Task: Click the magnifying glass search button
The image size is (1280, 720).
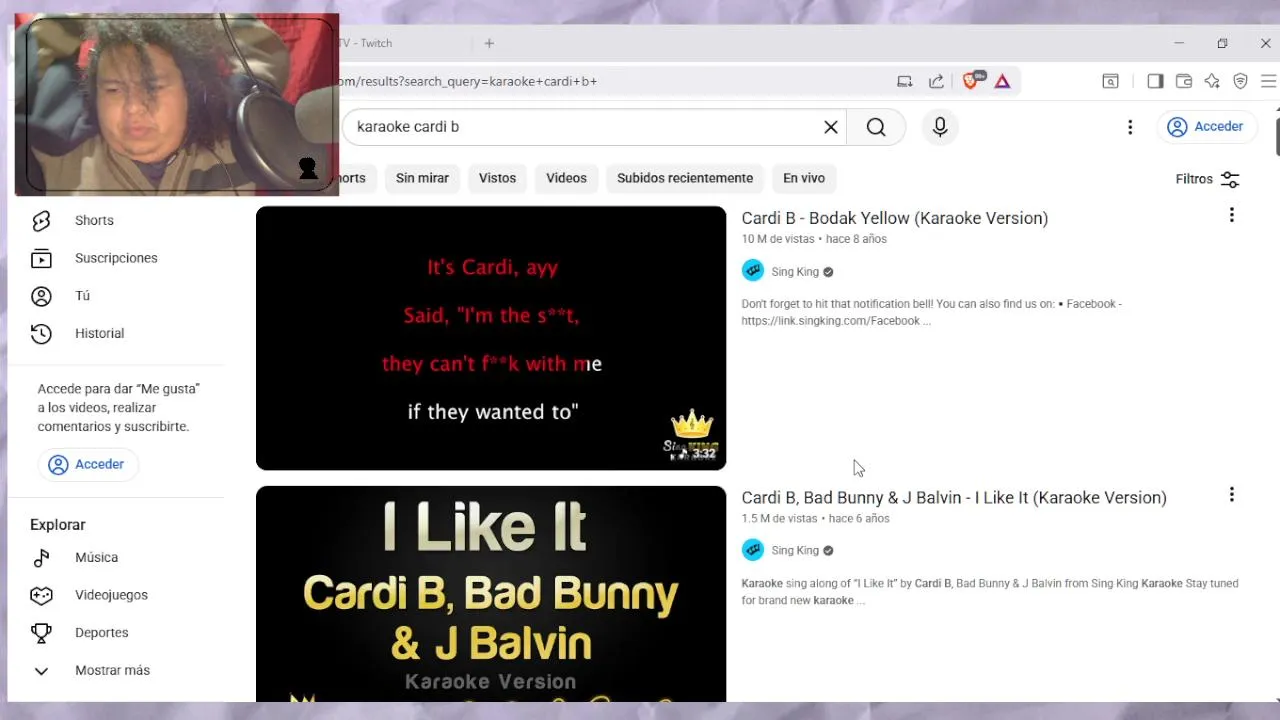Action: [x=876, y=127]
